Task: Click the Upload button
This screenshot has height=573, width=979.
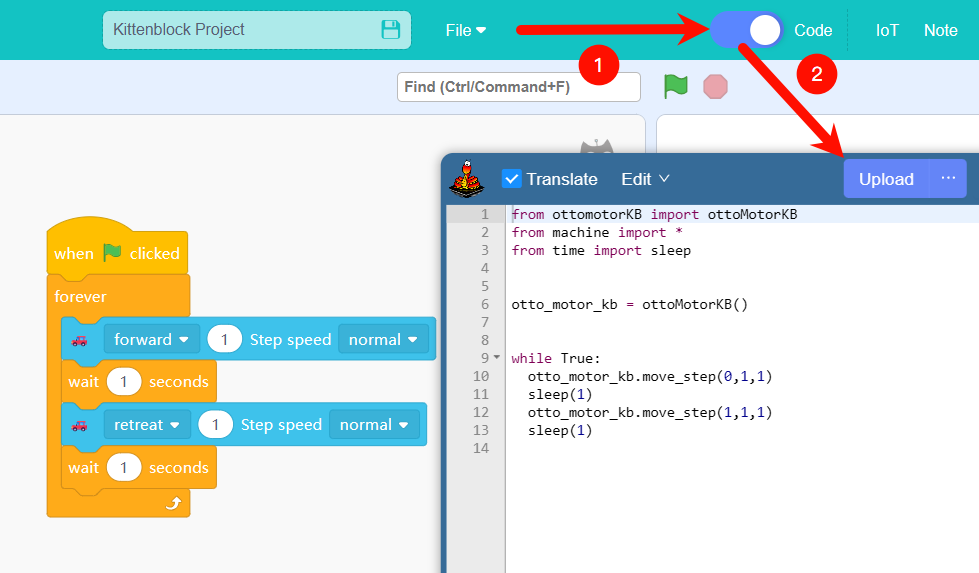Action: coord(886,179)
